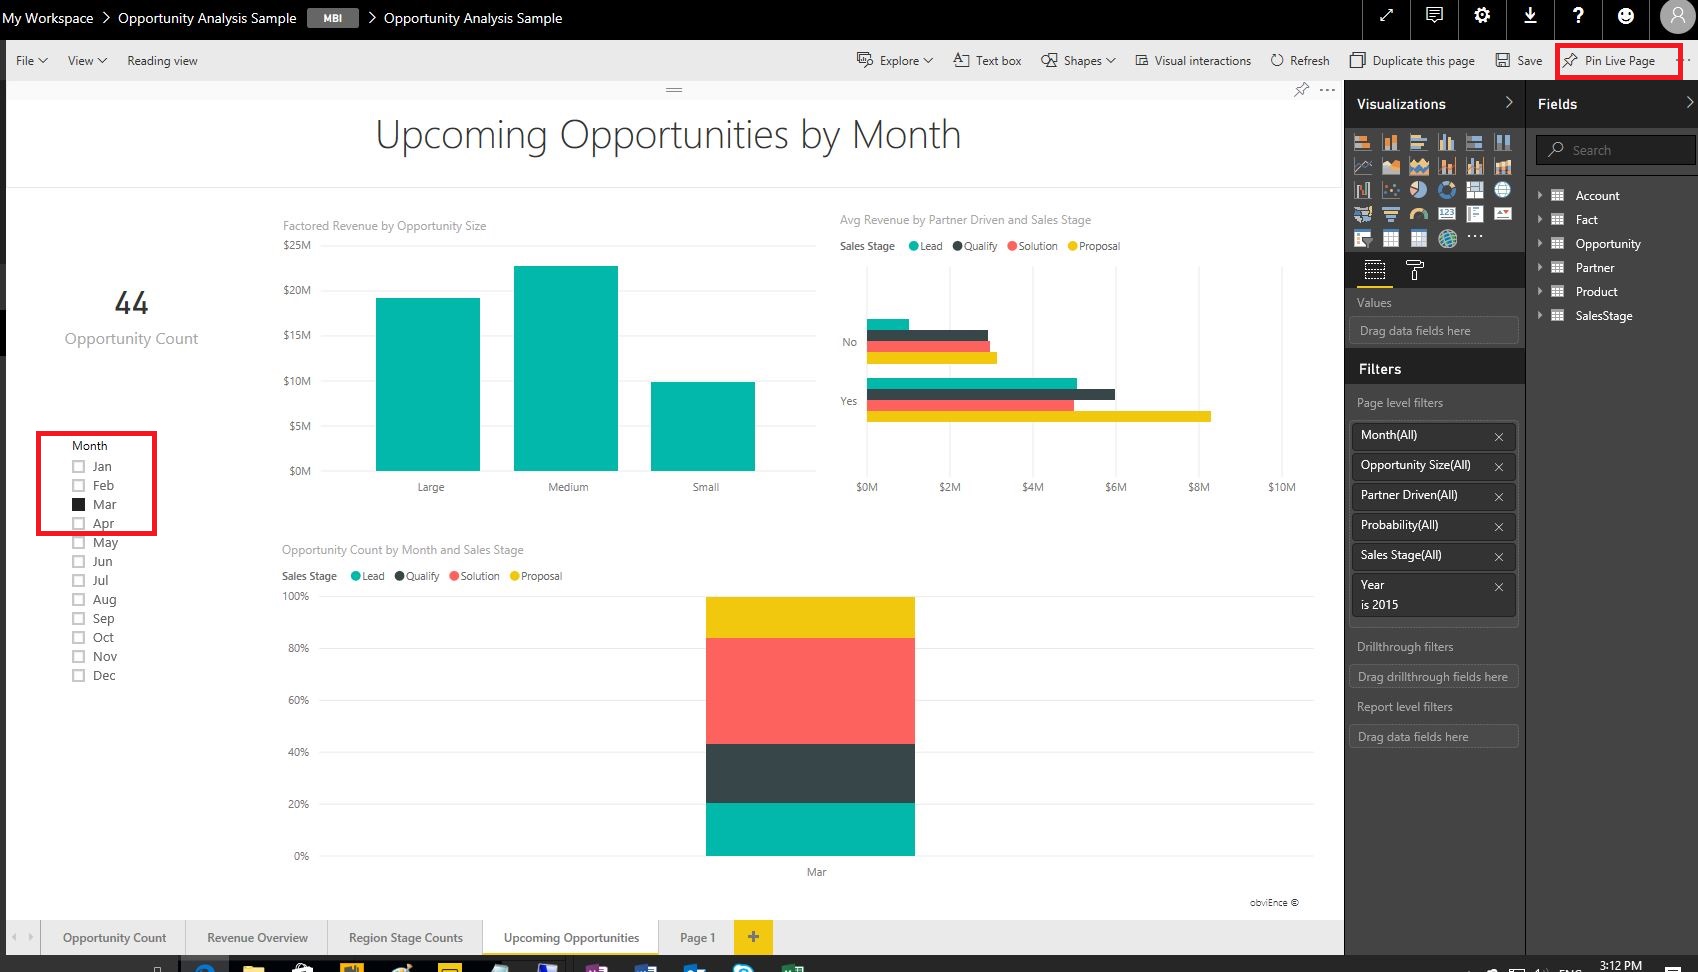Select the pie chart visualization
Screen dimensions: 1698x972
pos(1419,190)
